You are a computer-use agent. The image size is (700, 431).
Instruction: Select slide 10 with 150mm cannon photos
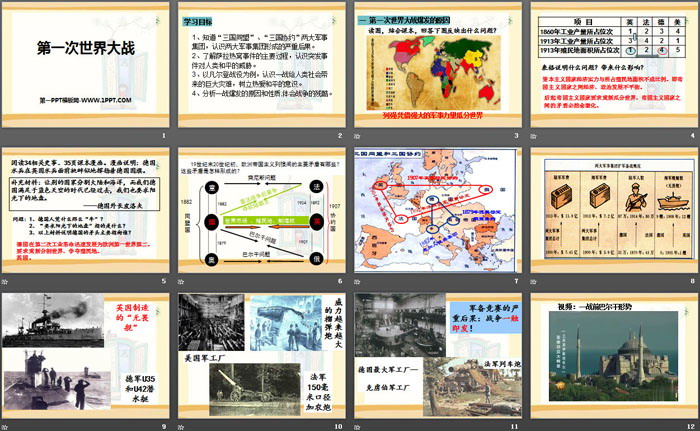click(262, 356)
